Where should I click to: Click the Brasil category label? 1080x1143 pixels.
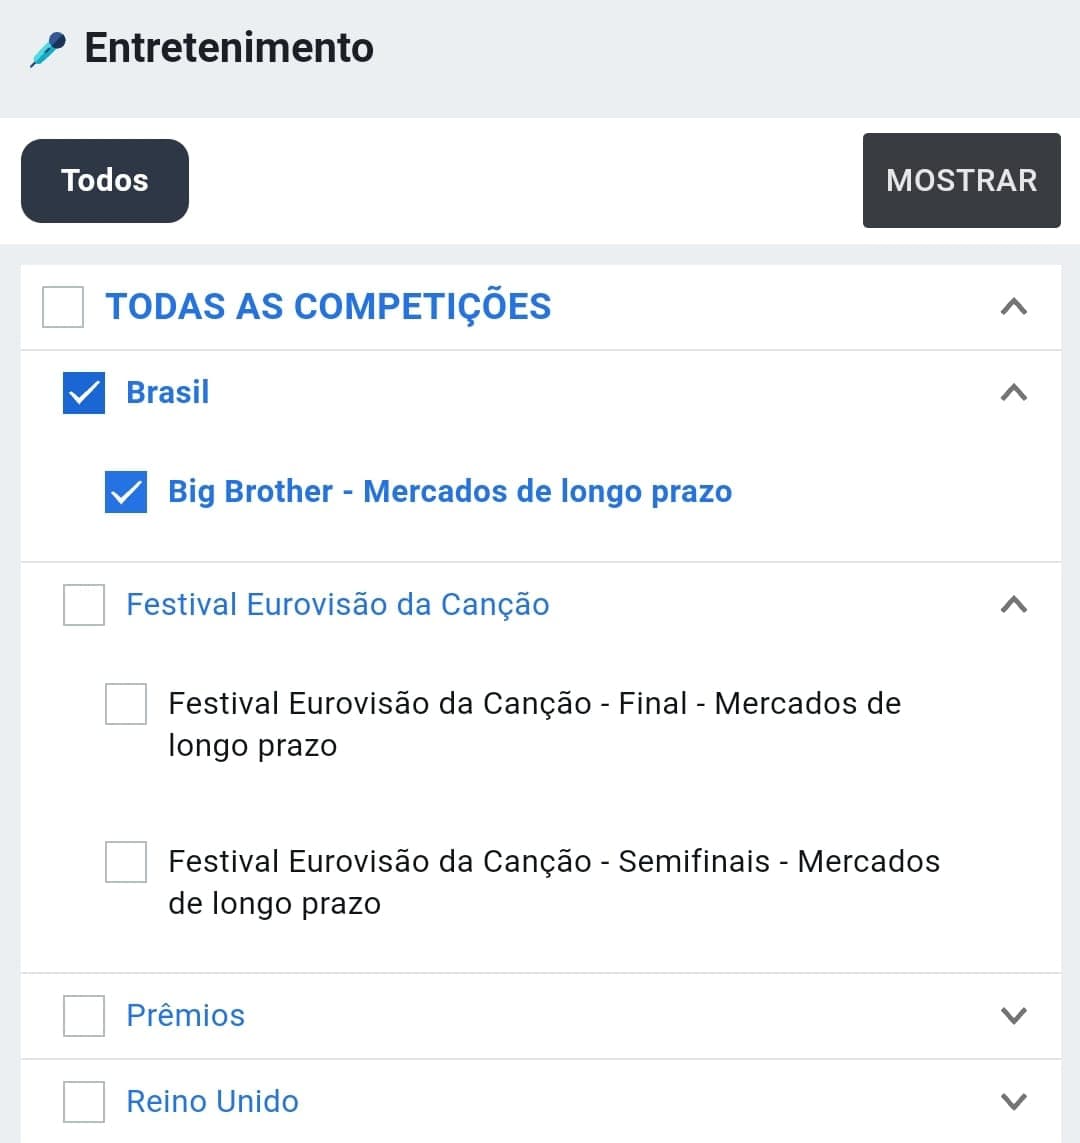click(168, 392)
